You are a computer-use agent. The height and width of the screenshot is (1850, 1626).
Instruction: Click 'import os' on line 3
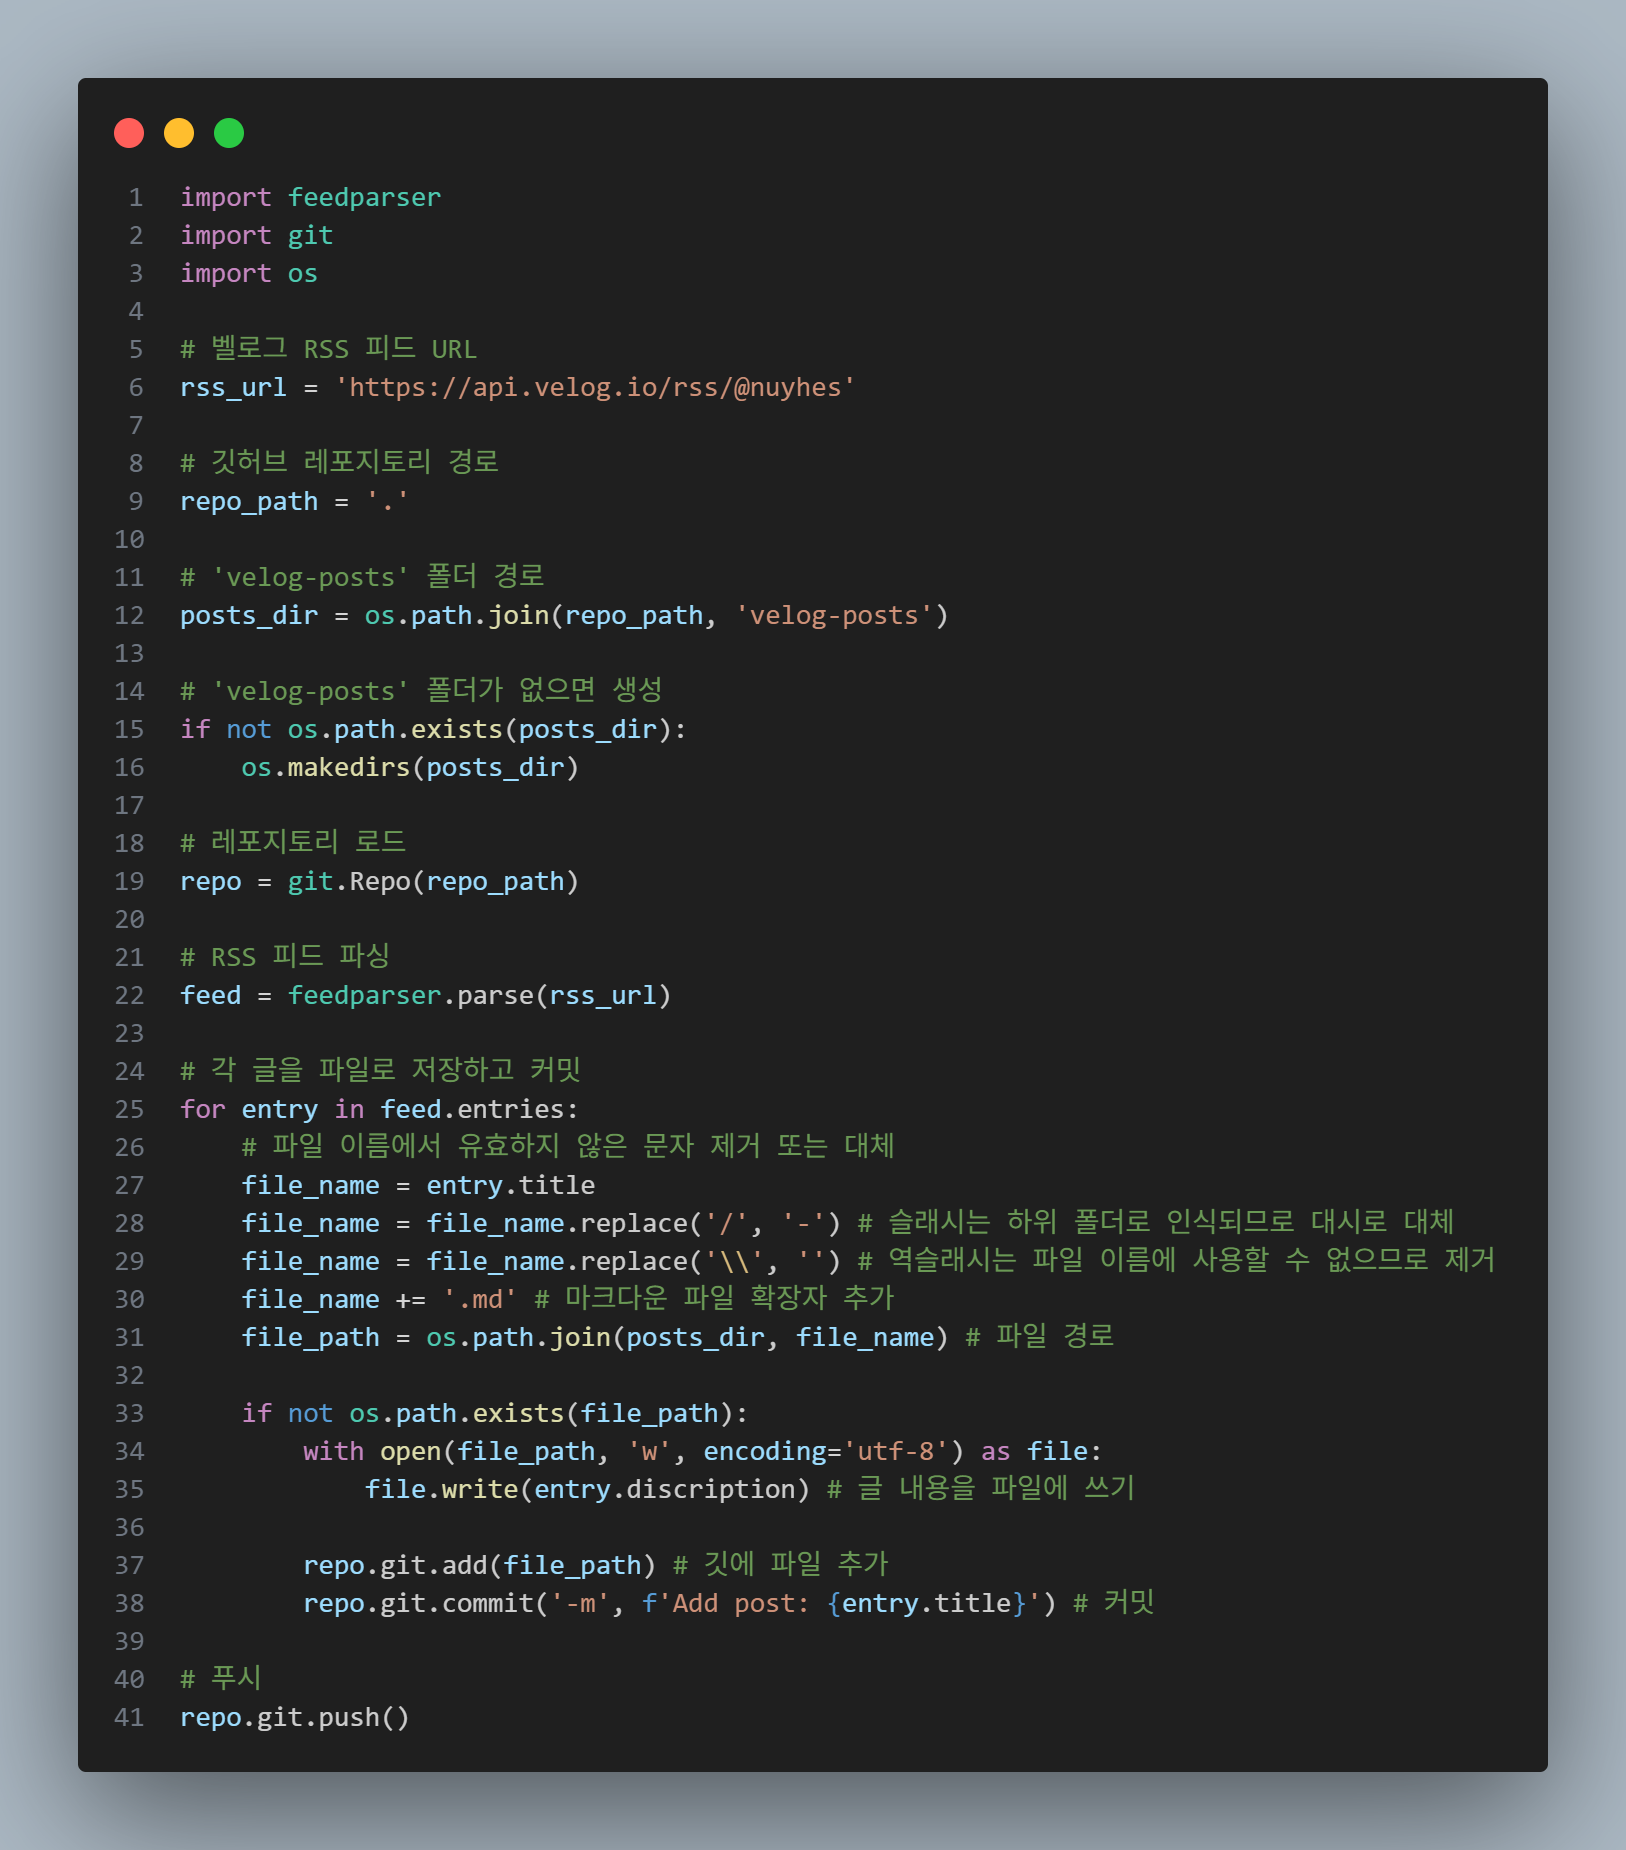coord(248,273)
